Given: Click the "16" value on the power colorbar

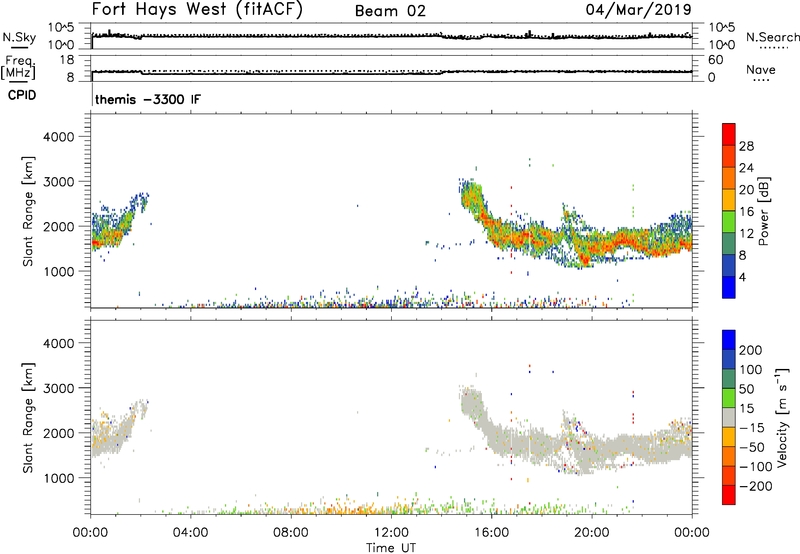Looking at the screenshot, I should 746,212.
